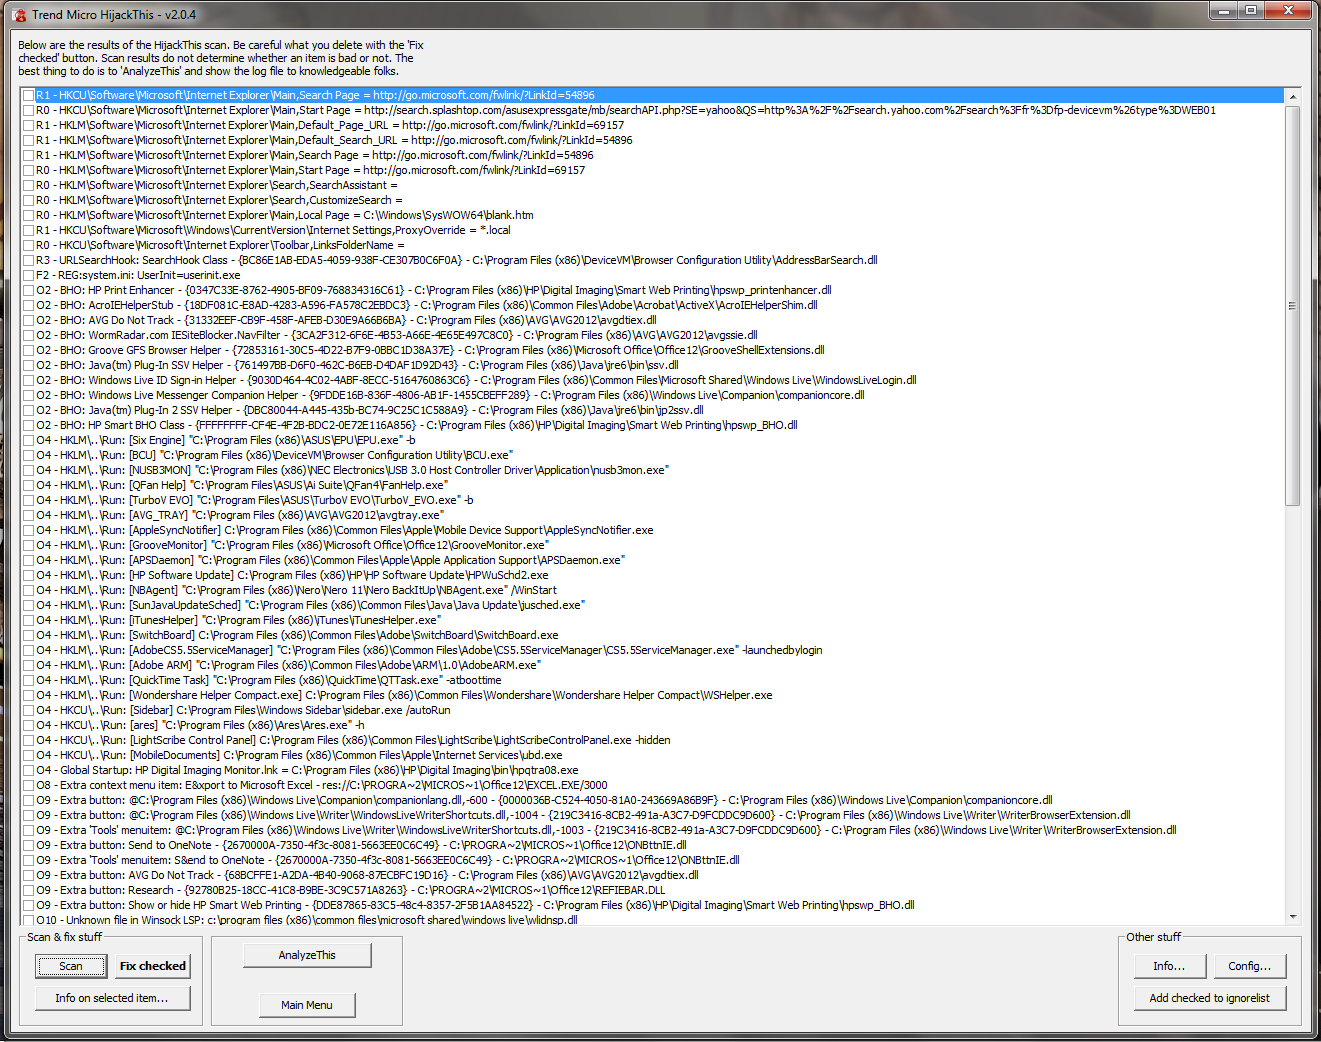Check the O4 HKCU ares Ares.exe entry

tap(29, 726)
